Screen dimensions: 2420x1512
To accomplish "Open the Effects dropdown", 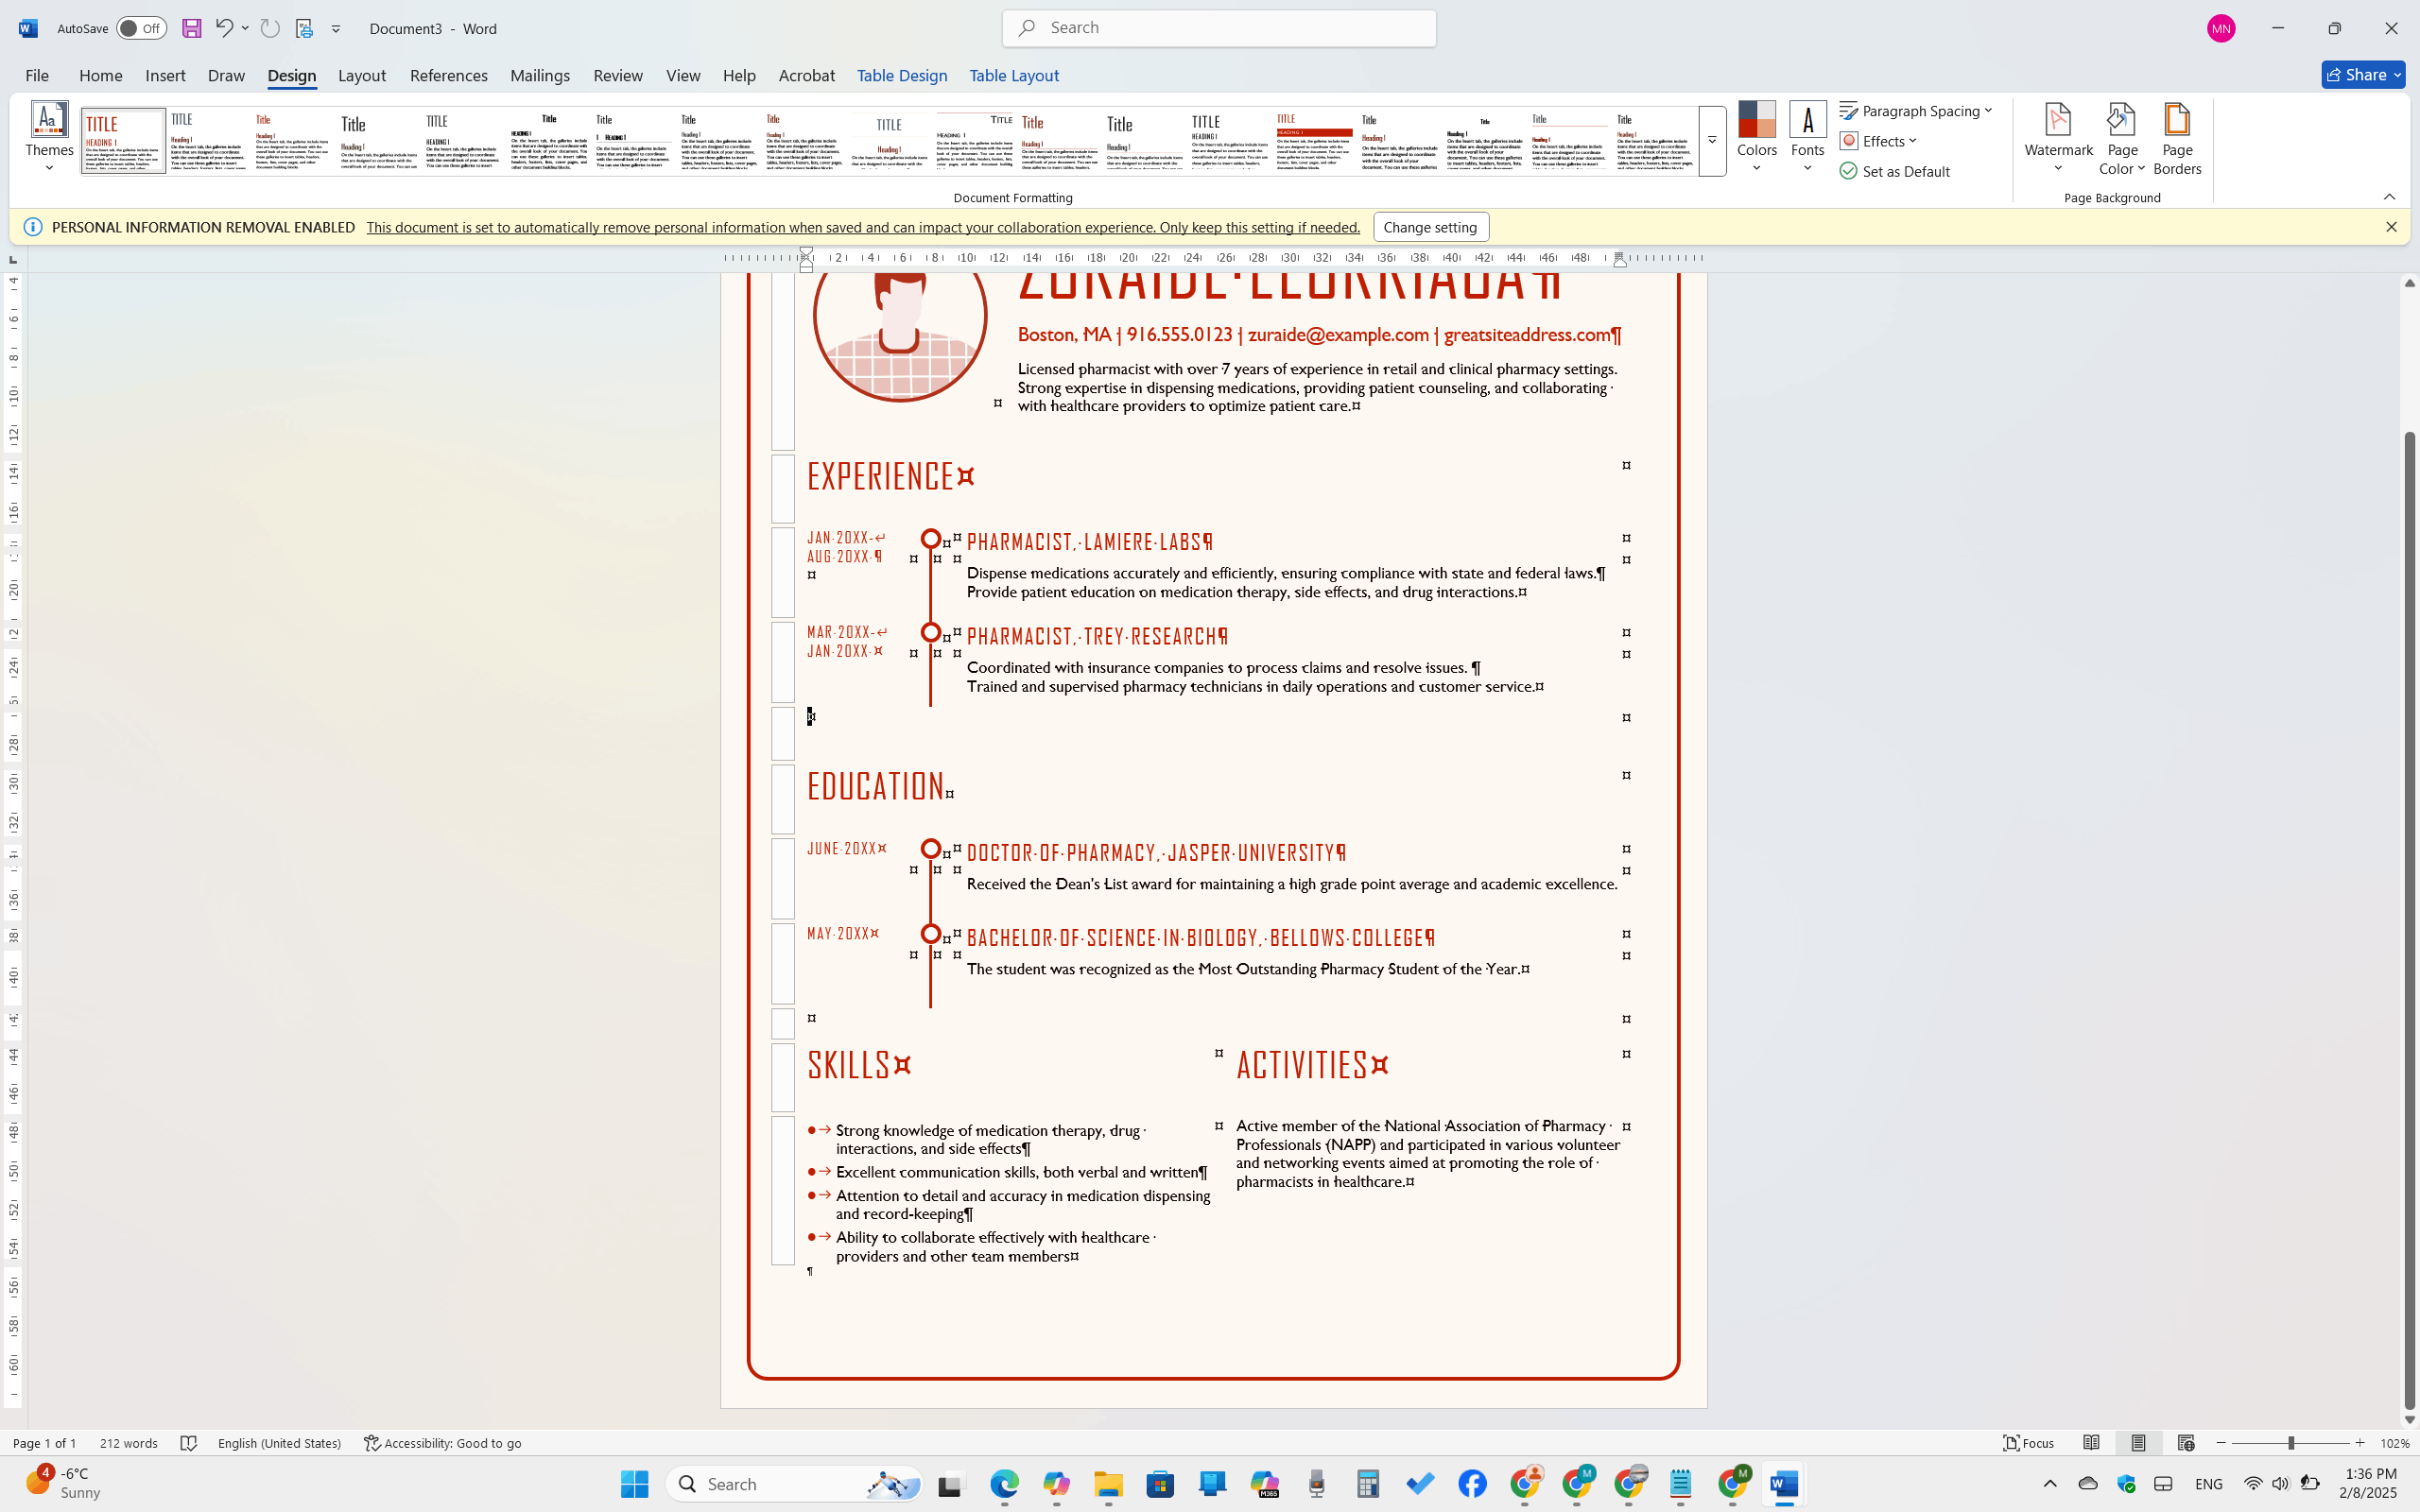I will 1878,141.
